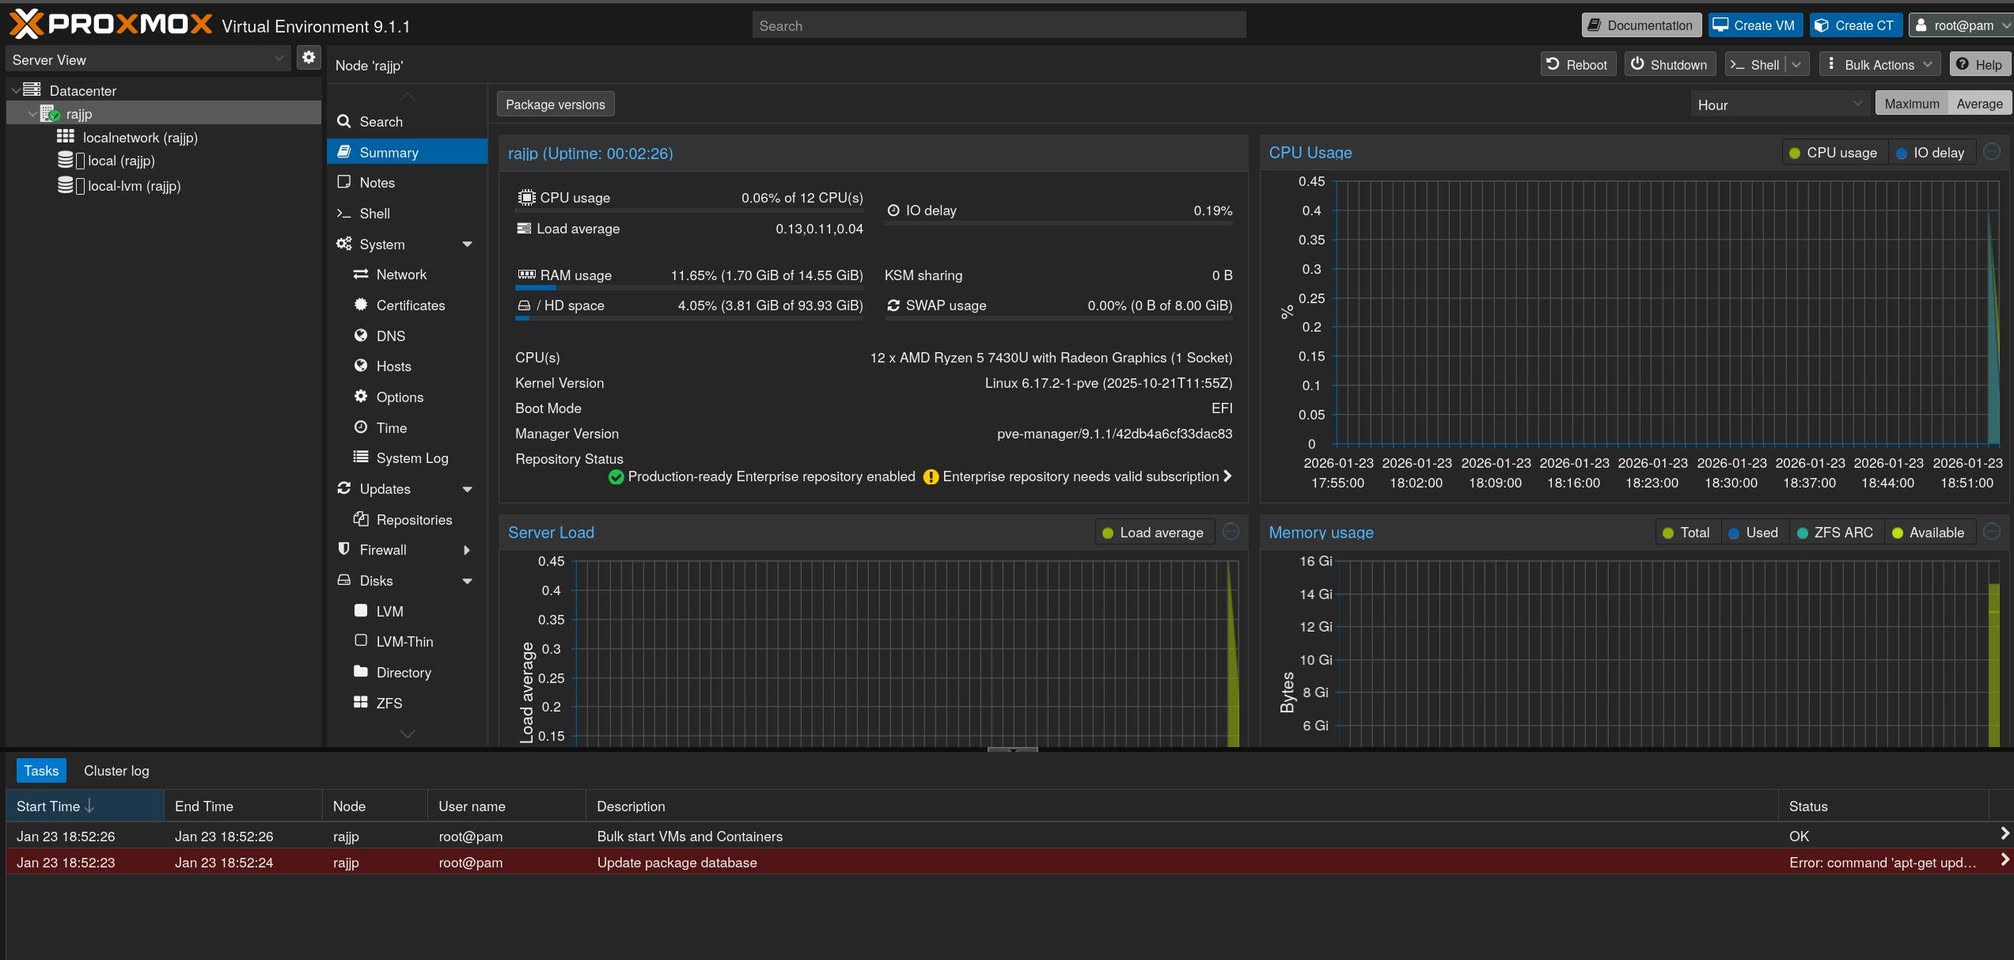Toggle CPU usage legend series
Viewport: 2014px width, 960px height.
coord(1833,153)
